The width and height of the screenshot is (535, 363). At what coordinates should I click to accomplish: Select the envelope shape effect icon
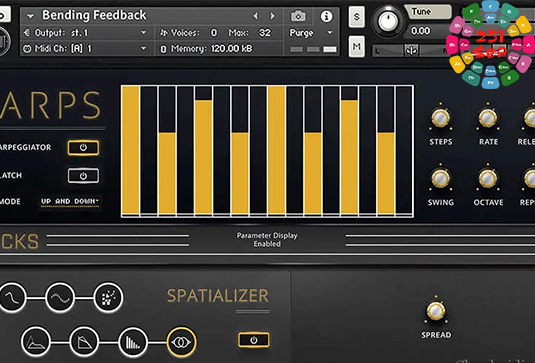point(36,342)
